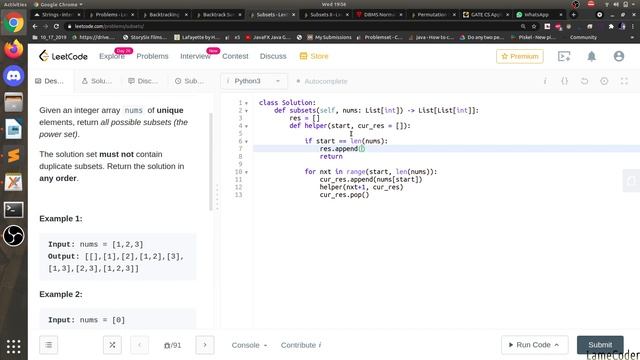
Task: Click the description panel scrollbar
Action: pos(211,161)
